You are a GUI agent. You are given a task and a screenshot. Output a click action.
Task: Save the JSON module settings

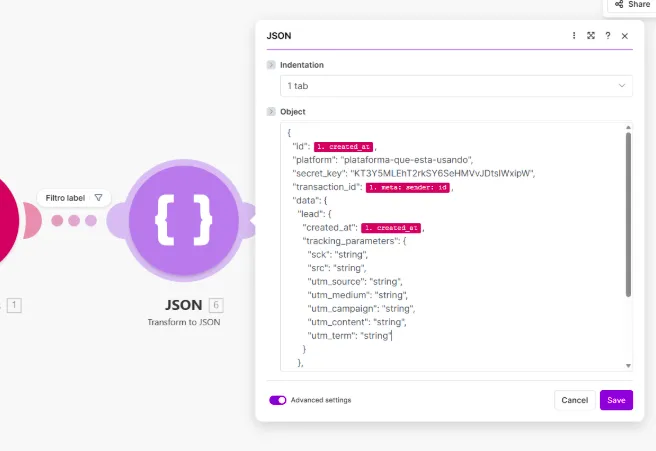pyautogui.click(x=616, y=400)
